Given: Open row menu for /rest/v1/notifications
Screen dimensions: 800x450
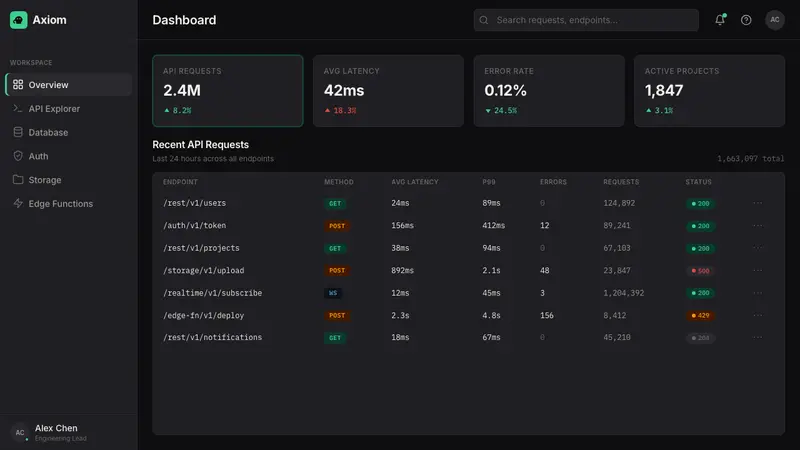Looking at the screenshot, I should [758, 337].
